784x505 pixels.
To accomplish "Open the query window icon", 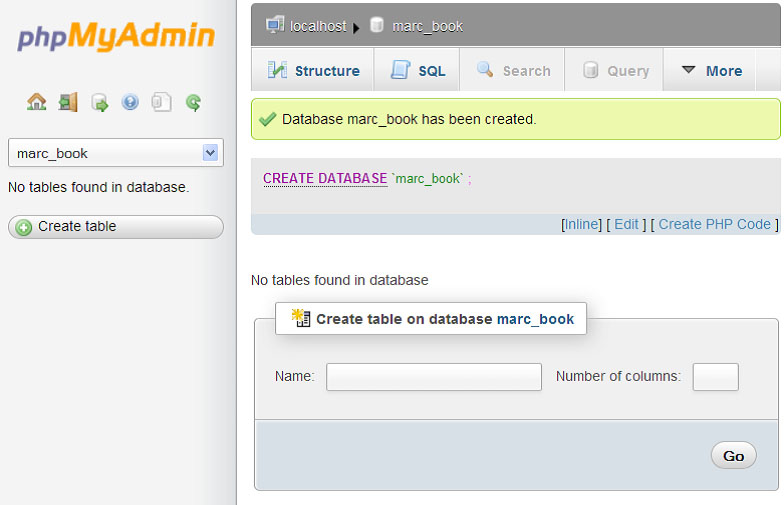I will tap(99, 102).
